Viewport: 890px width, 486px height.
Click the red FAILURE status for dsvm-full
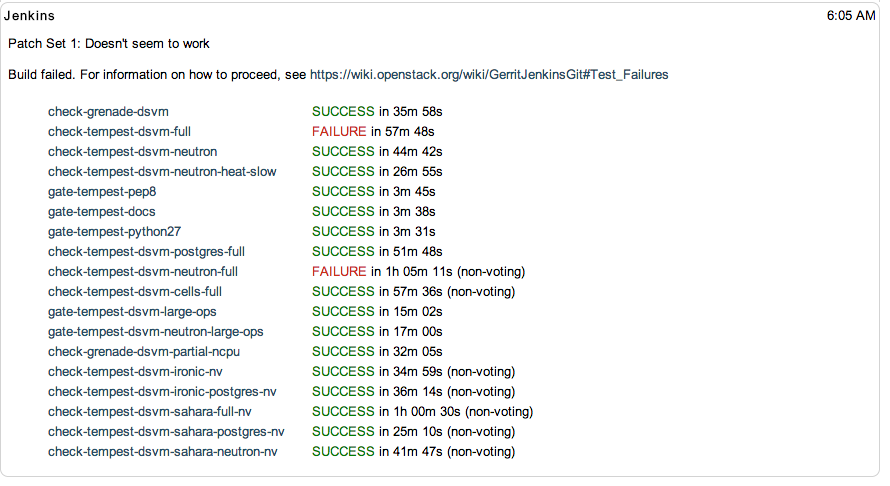click(x=339, y=131)
